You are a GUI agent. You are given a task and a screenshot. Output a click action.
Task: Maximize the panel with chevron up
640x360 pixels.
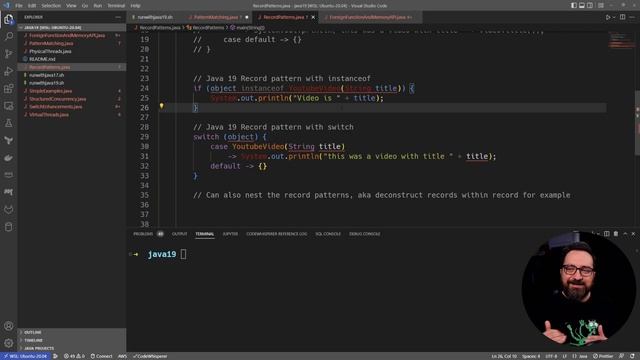click(625, 234)
